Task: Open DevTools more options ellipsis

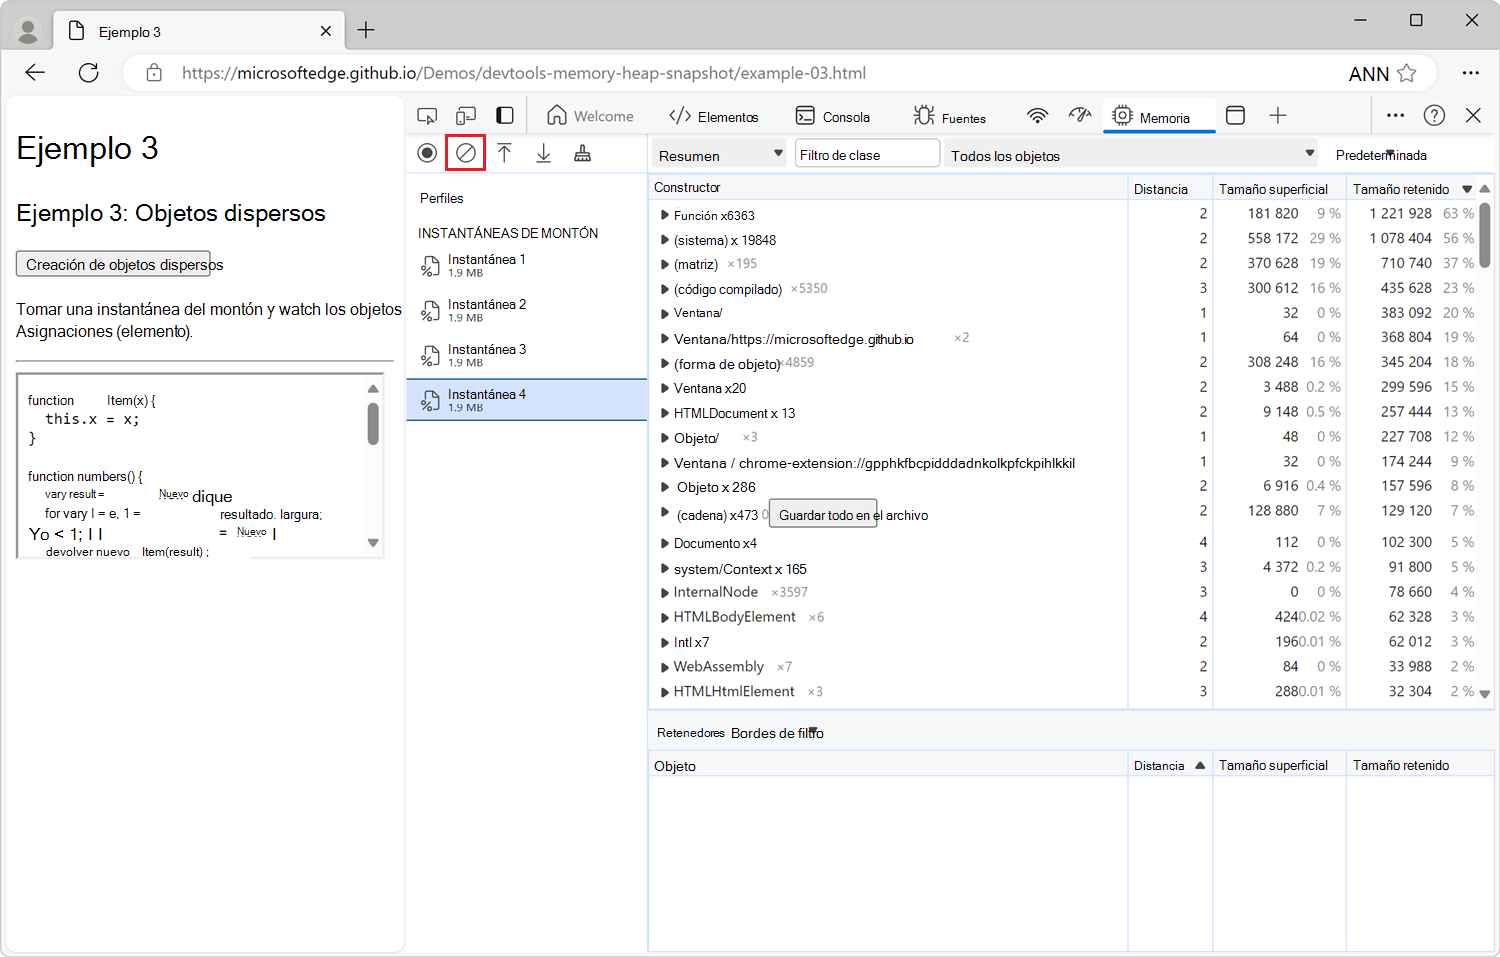Action: click(1396, 116)
